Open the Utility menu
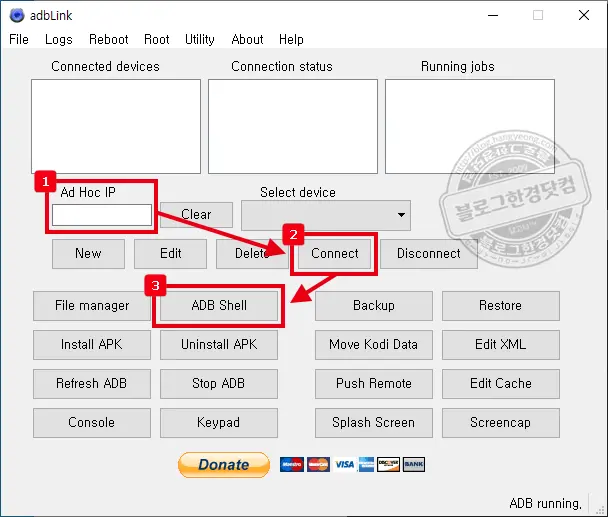The image size is (608, 517). click(x=199, y=39)
